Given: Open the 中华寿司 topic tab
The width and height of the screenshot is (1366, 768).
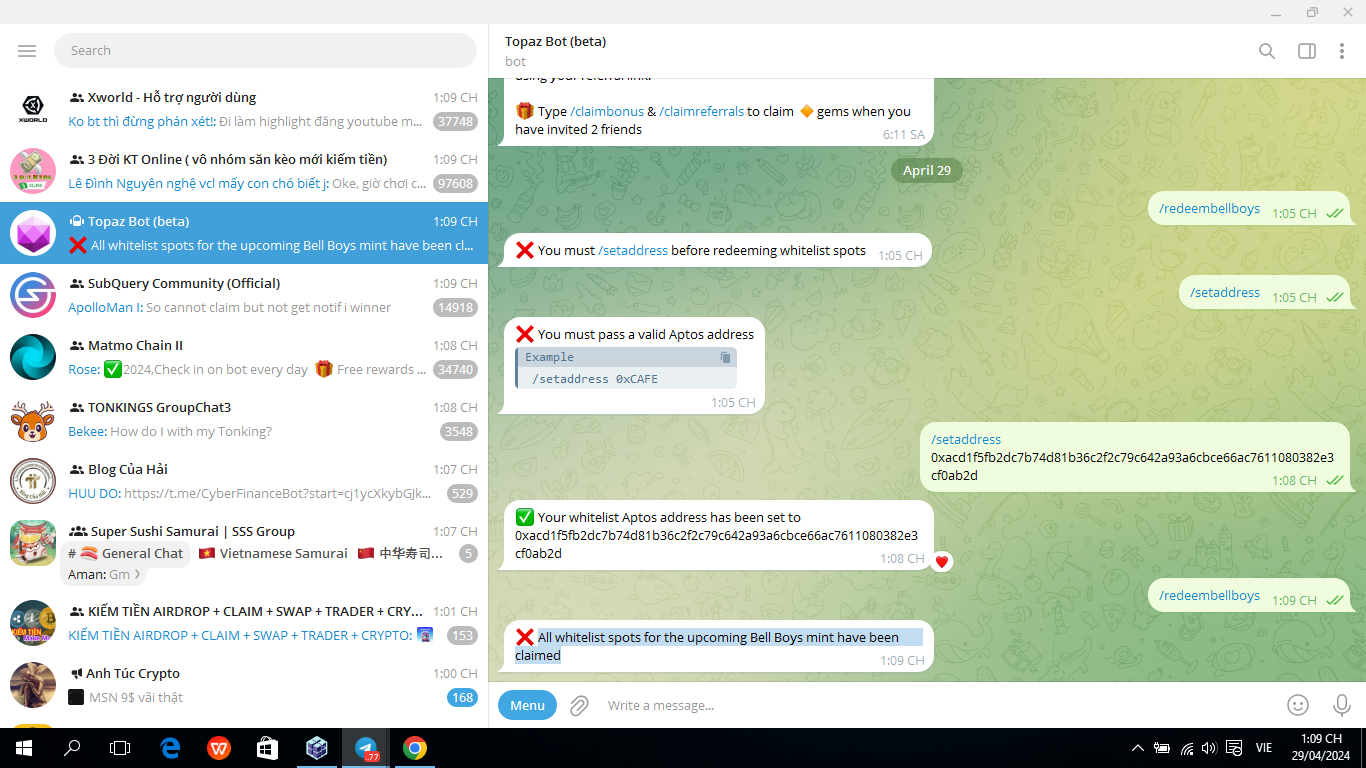Looking at the screenshot, I should coord(399,553).
